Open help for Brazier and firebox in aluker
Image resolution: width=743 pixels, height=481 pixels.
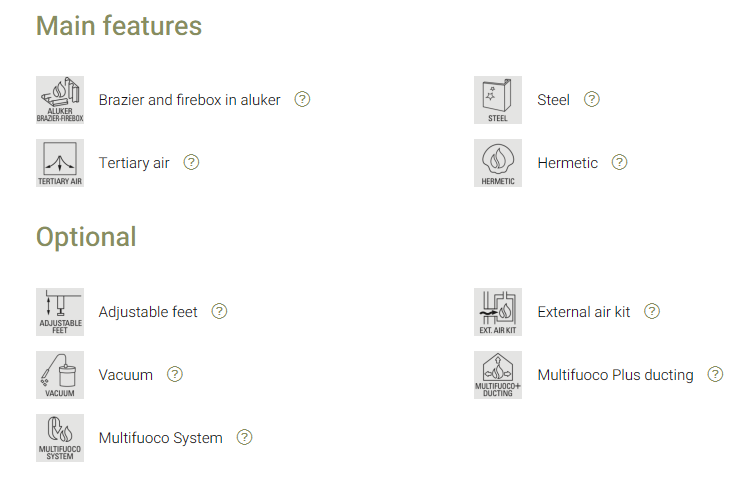pos(303,99)
